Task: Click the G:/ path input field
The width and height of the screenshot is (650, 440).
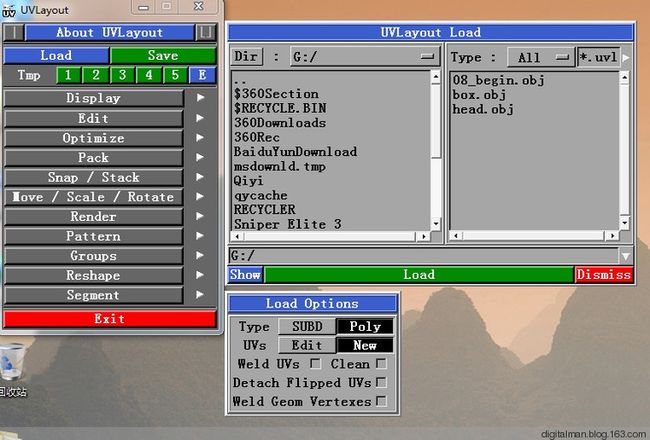Action: [424, 256]
